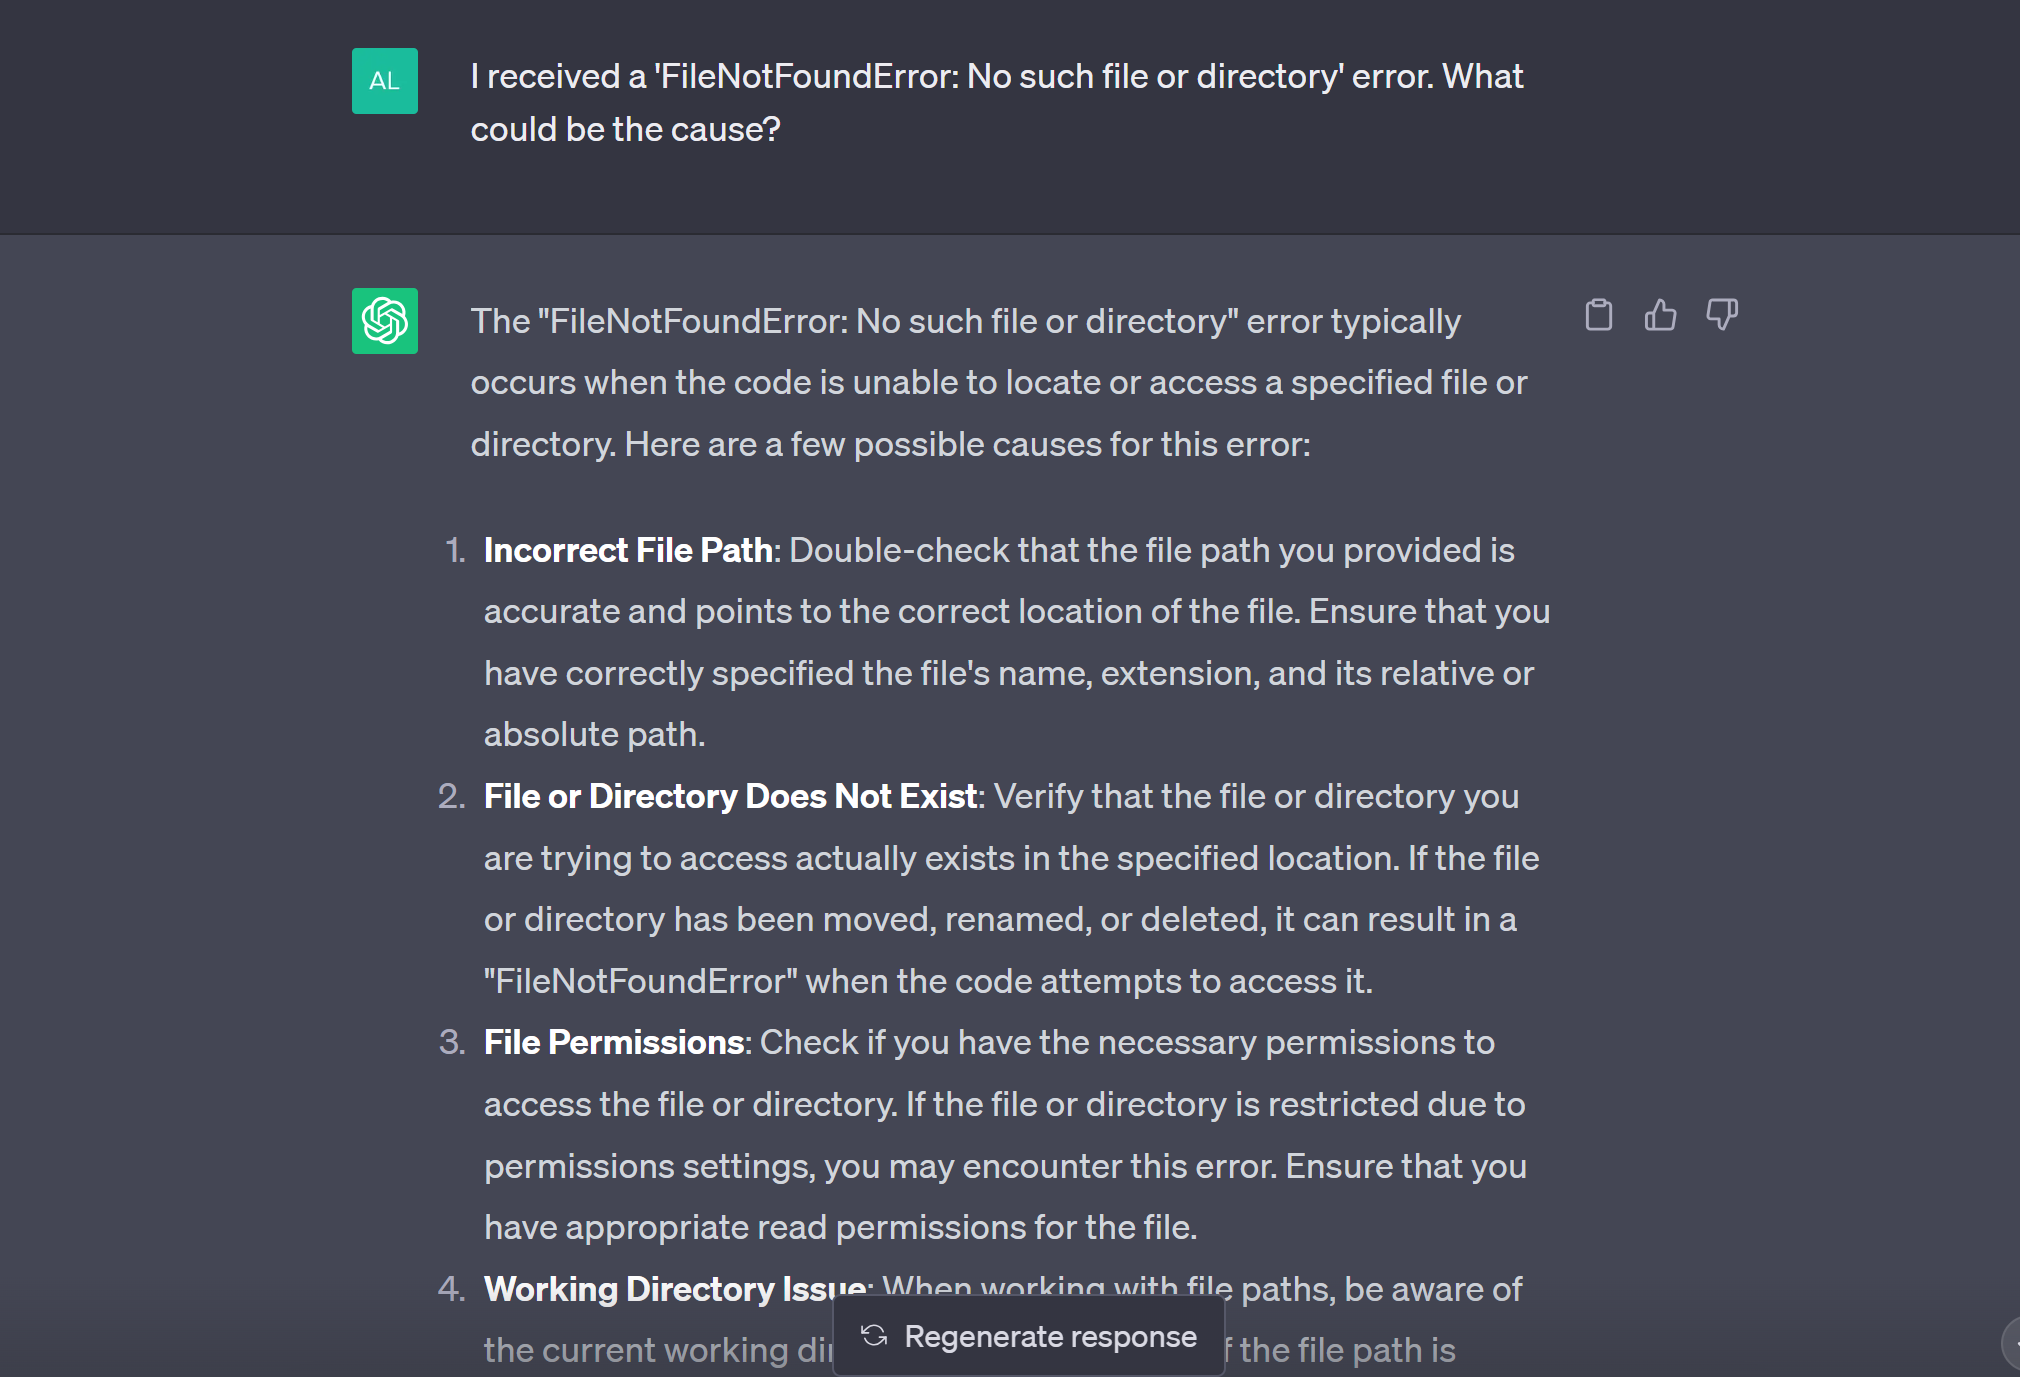Click the list number 2 marker
The width and height of the screenshot is (2020, 1377).
(452, 796)
